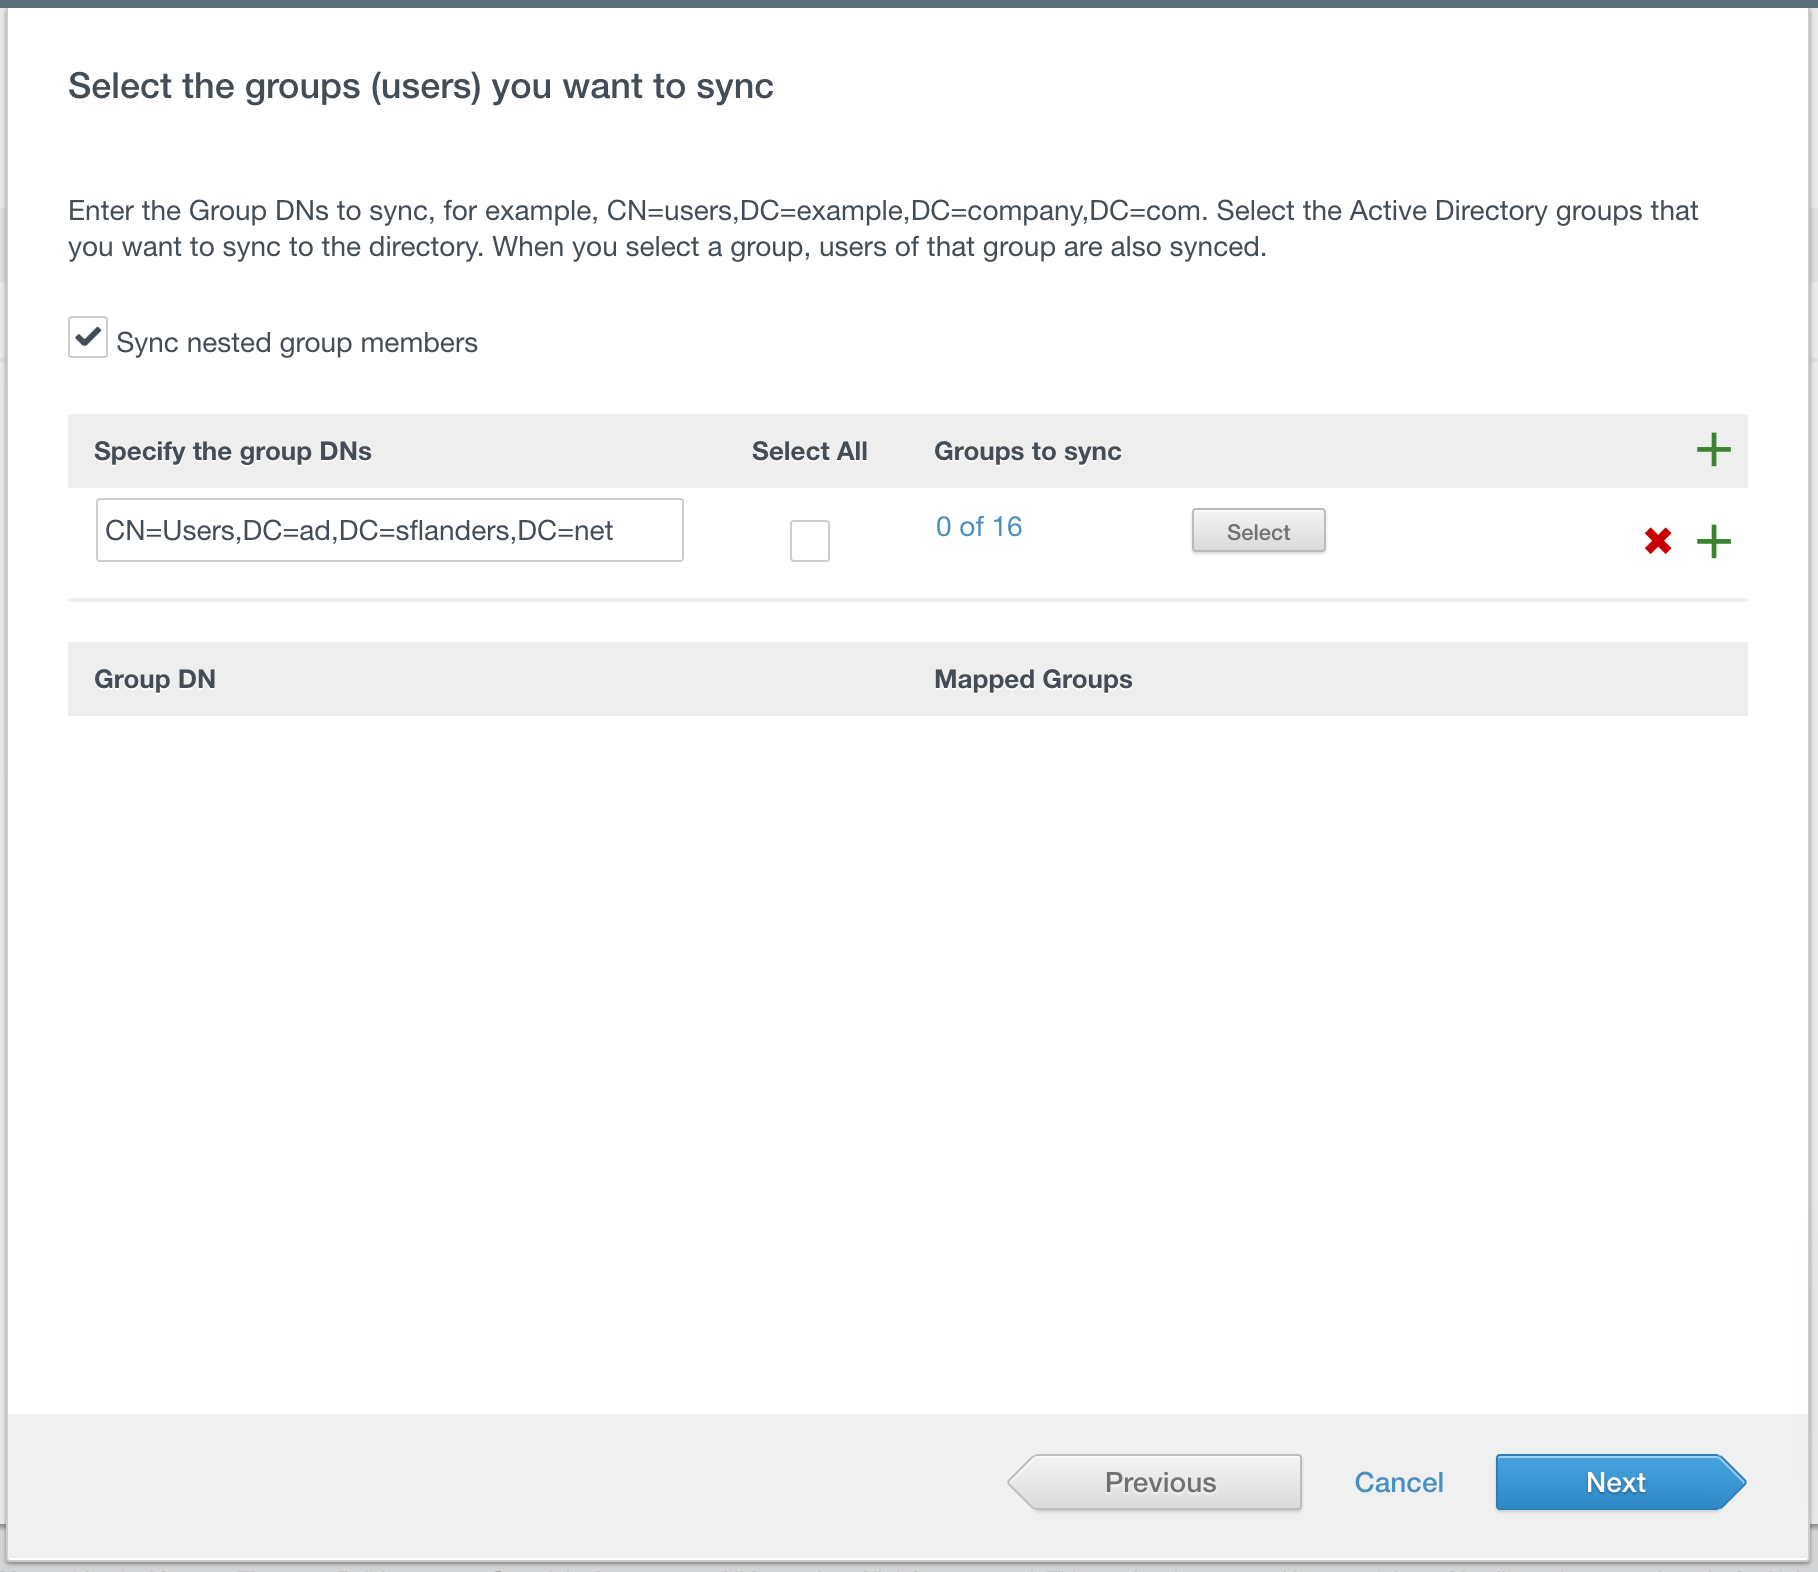The image size is (1818, 1572).
Task: Click the 'Groups to sync' column header
Action: 1027,451
